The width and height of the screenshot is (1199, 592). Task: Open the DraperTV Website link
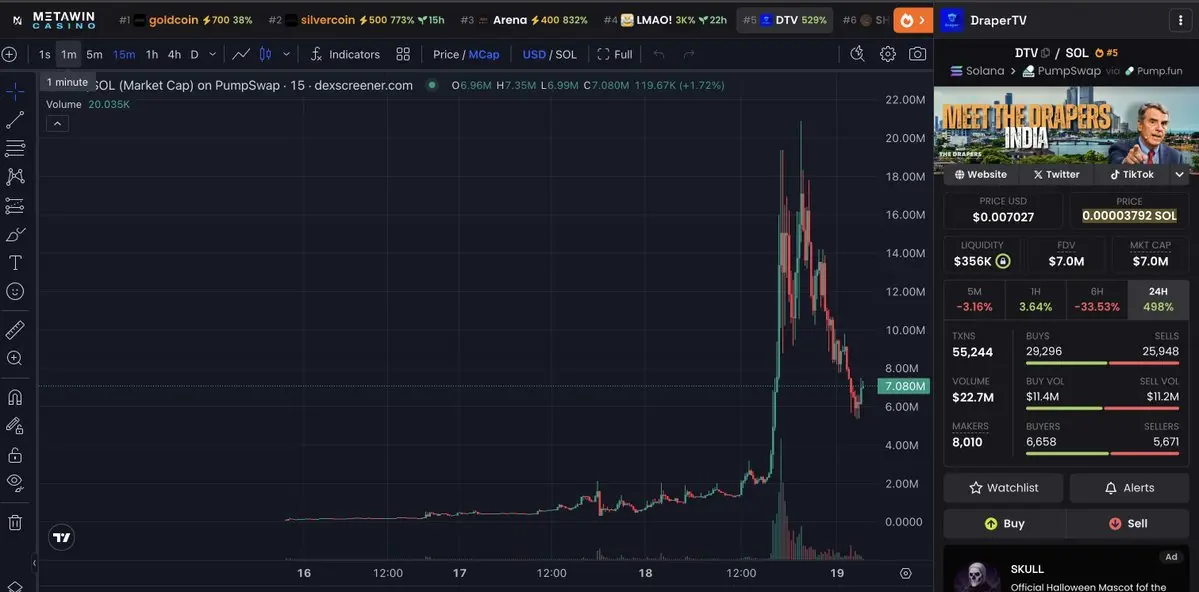(x=980, y=174)
